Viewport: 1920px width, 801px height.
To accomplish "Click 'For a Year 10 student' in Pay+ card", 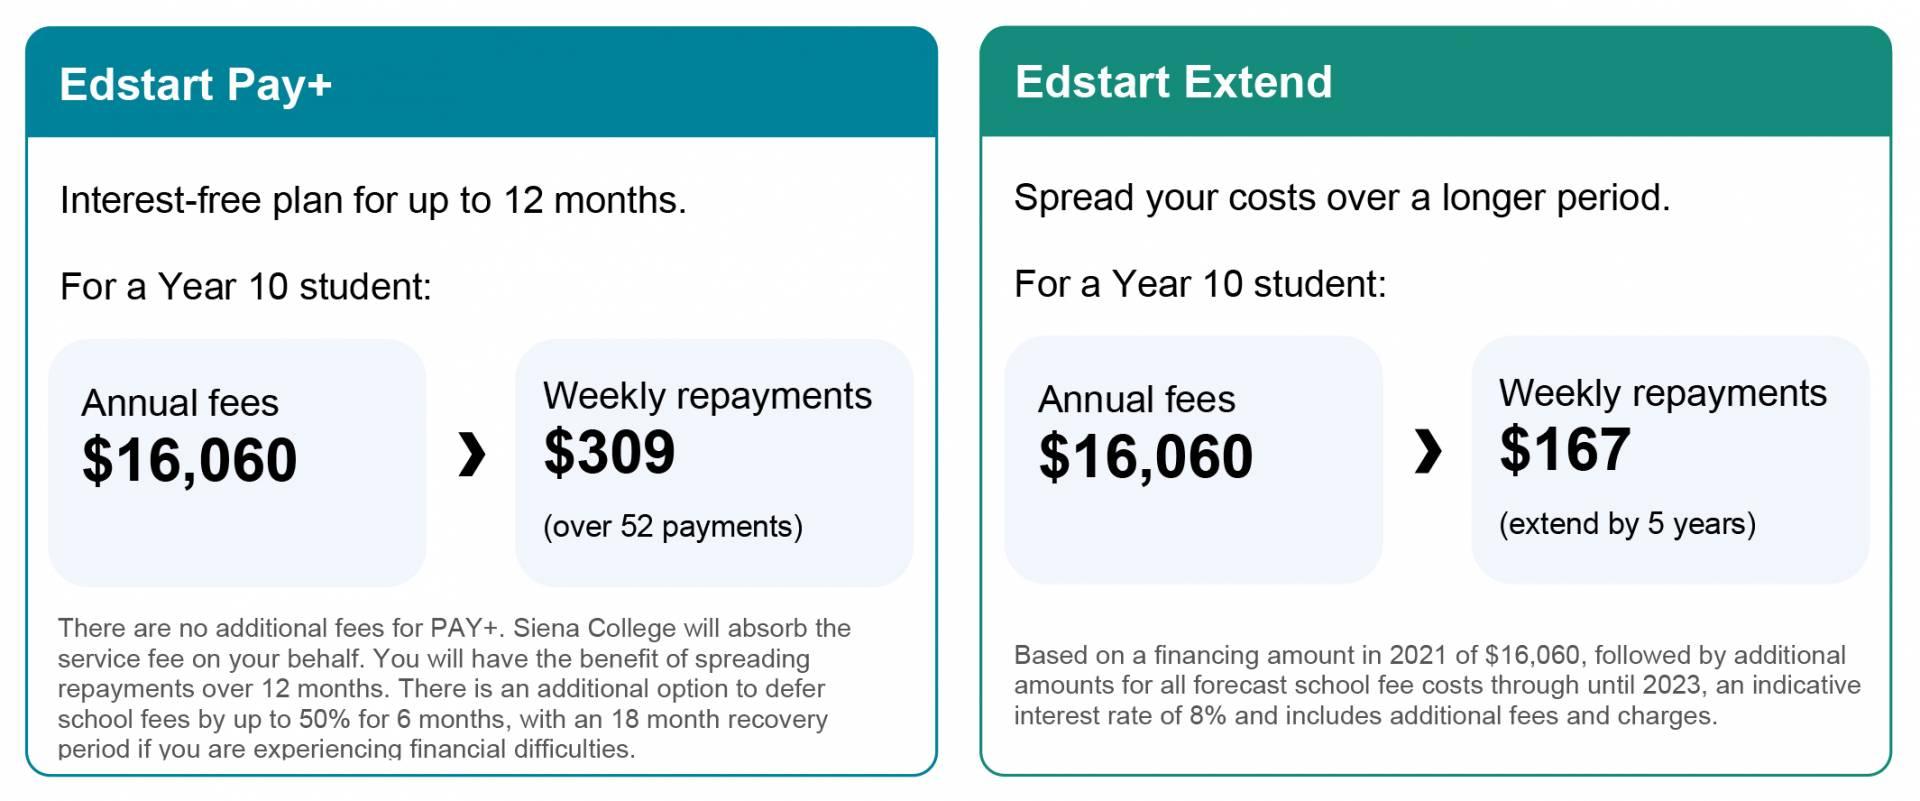I will [x=246, y=287].
